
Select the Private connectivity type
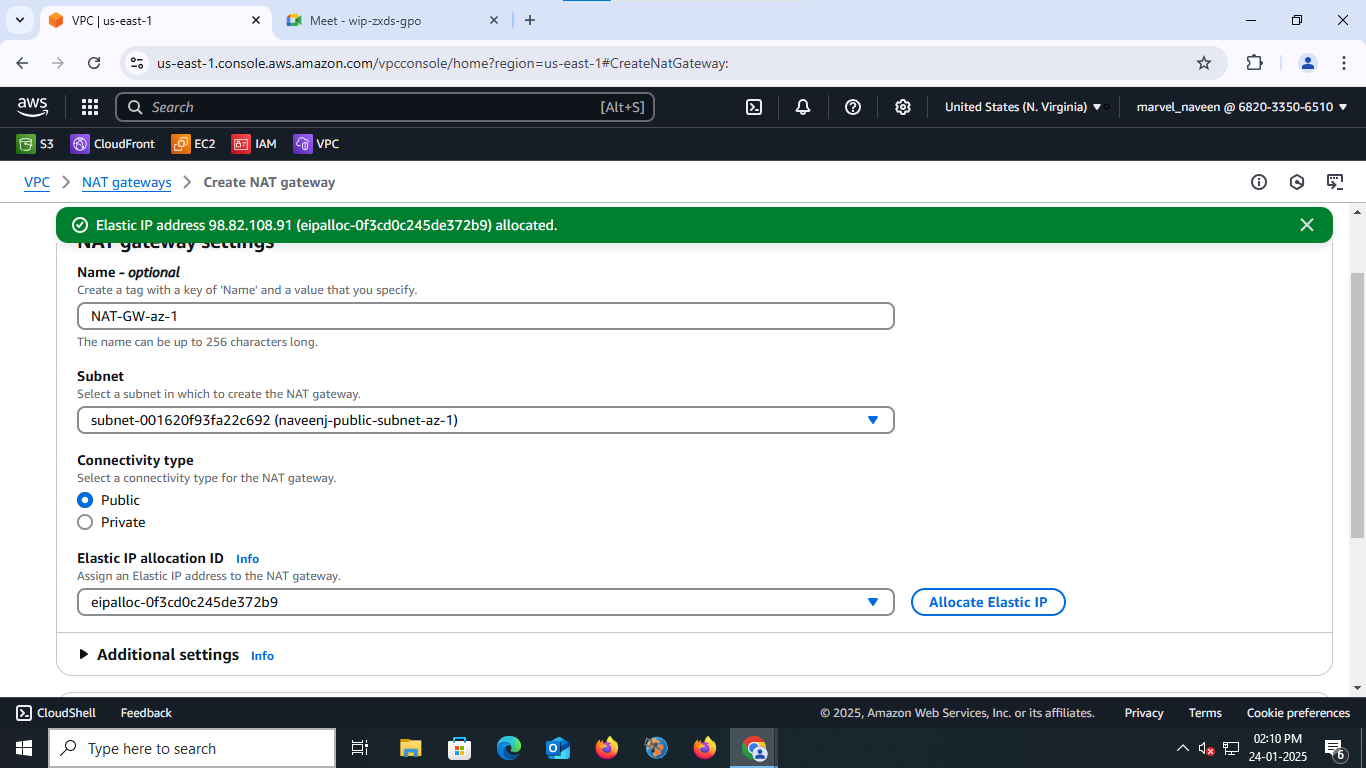tap(85, 522)
